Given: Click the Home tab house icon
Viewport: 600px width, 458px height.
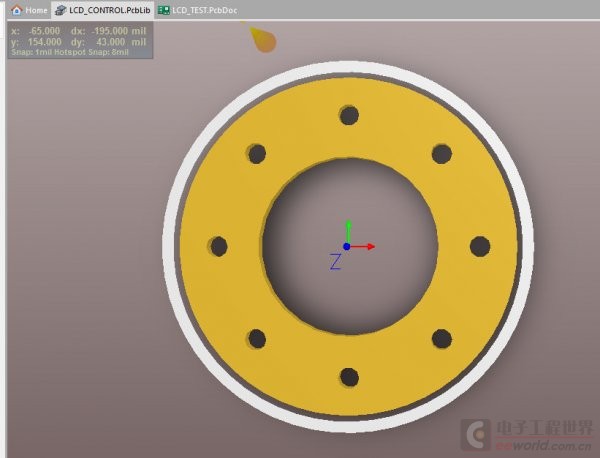Looking at the screenshot, I should point(16,10).
